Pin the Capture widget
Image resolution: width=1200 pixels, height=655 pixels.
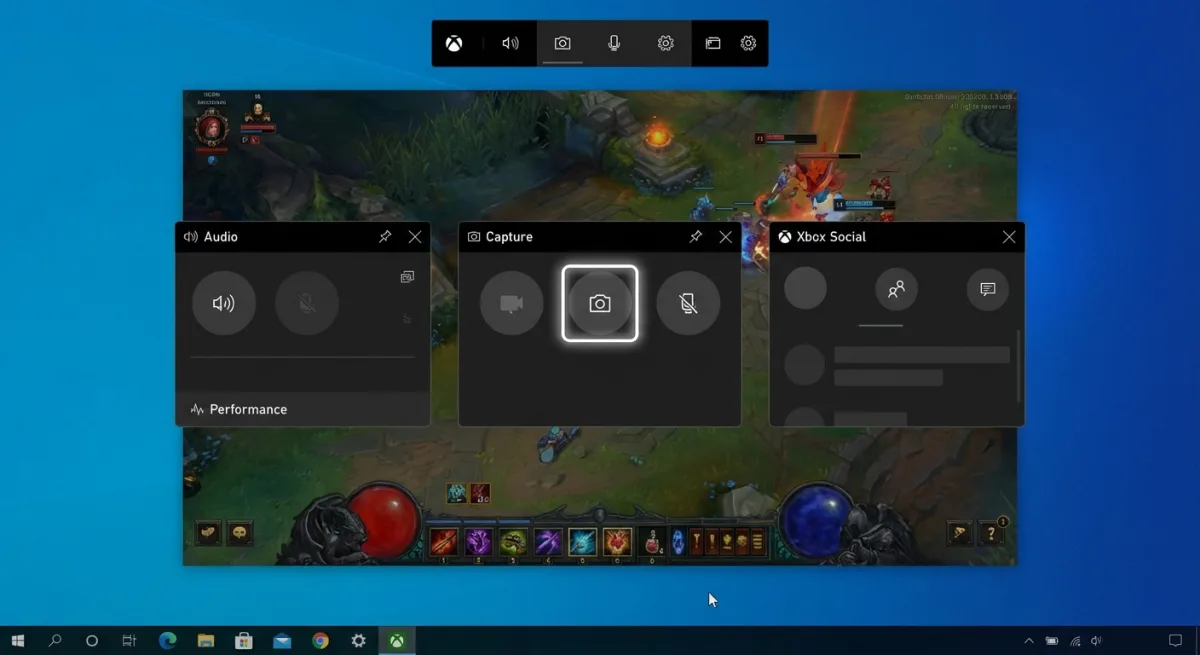(696, 237)
